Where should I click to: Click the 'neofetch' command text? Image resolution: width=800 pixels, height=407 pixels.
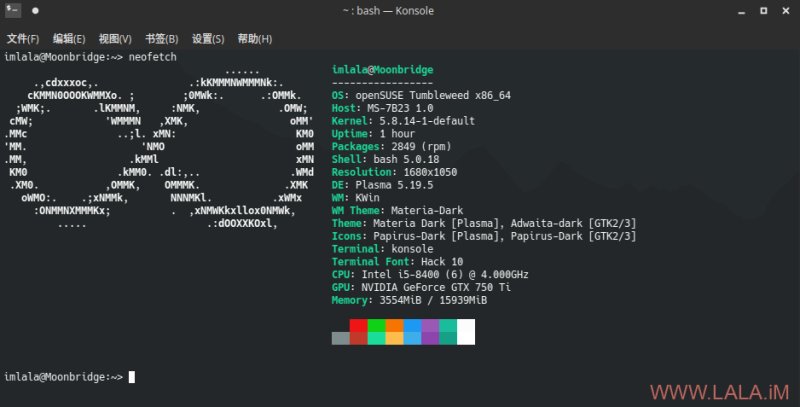tap(153, 57)
